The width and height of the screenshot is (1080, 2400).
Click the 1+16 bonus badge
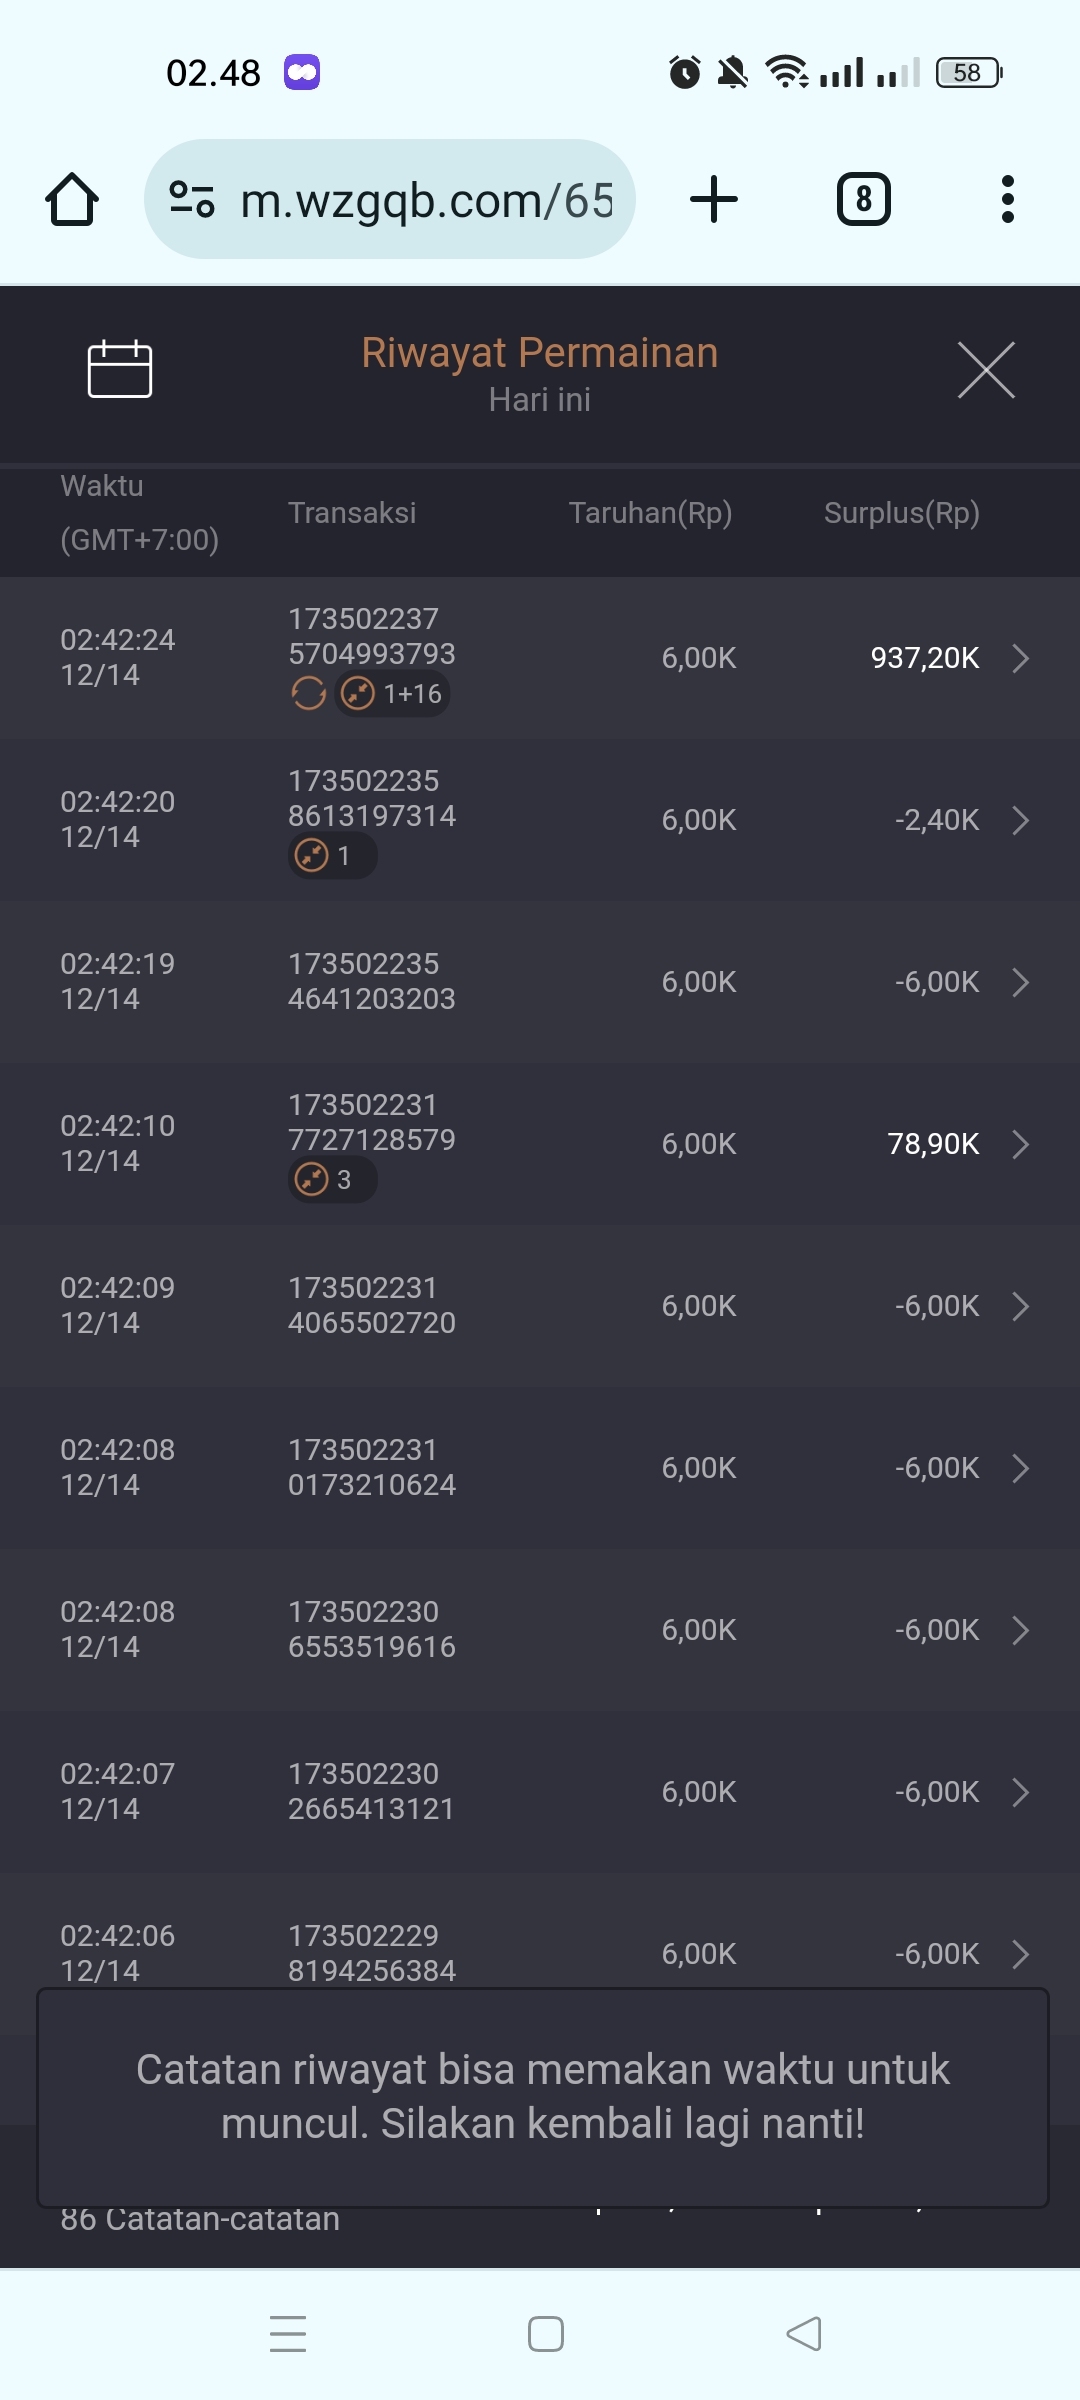(x=393, y=693)
